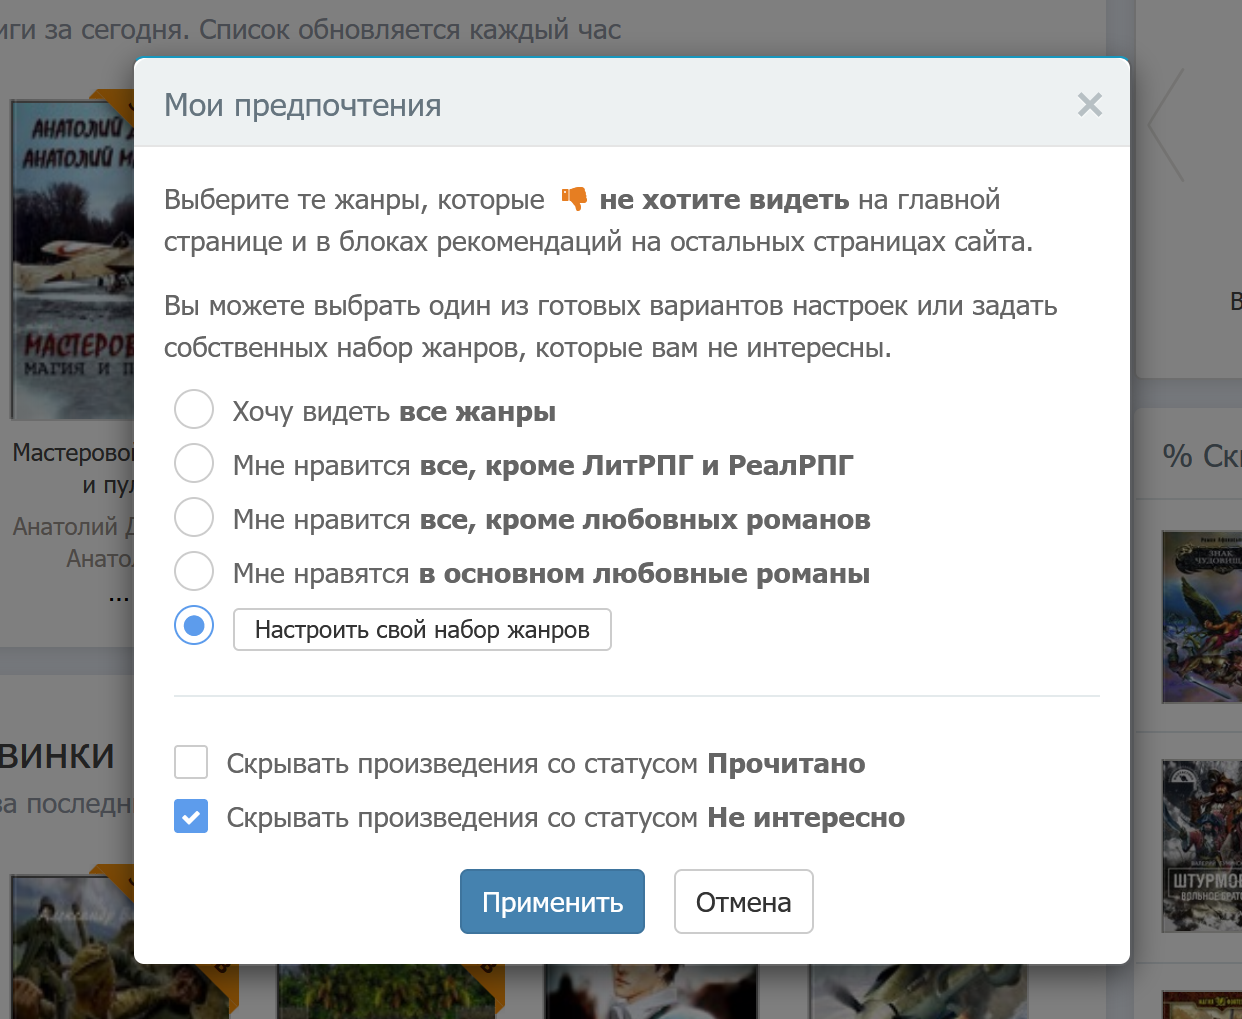
Task: Open the "Мастеровой" book cover thumbnail
Action: 72,260
